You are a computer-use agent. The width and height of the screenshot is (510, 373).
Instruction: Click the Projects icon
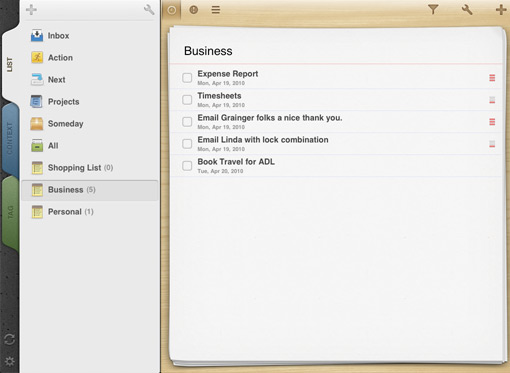(36, 101)
